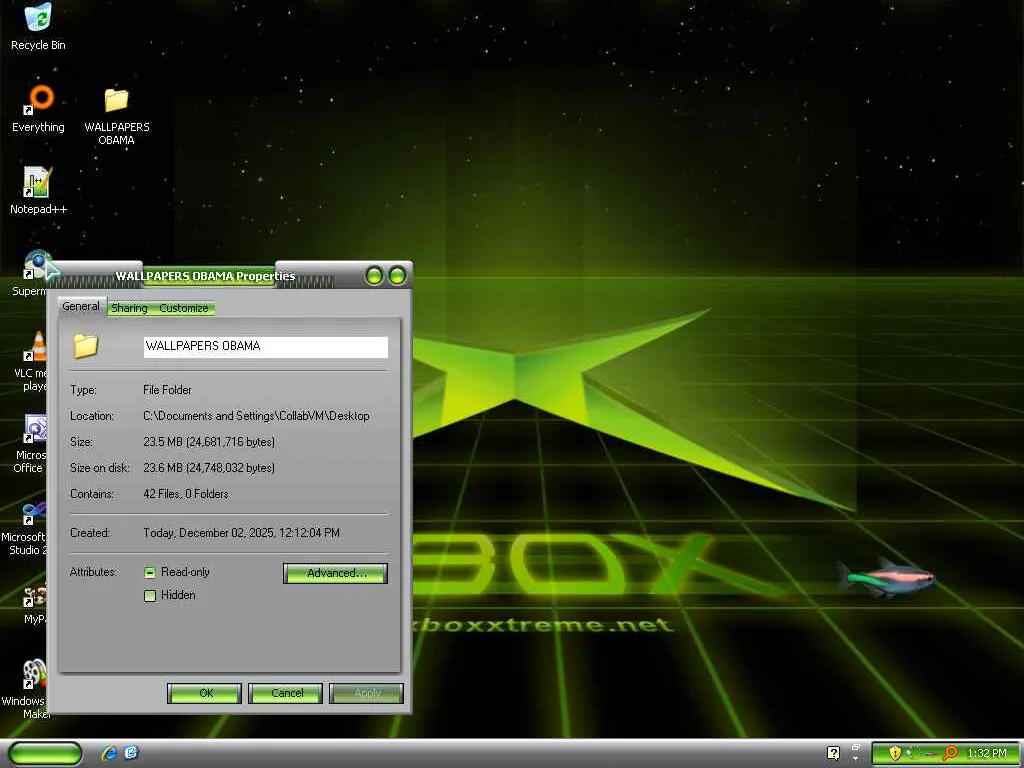
Task: Select the Everything search shortcut icon
Action: point(39,100)
